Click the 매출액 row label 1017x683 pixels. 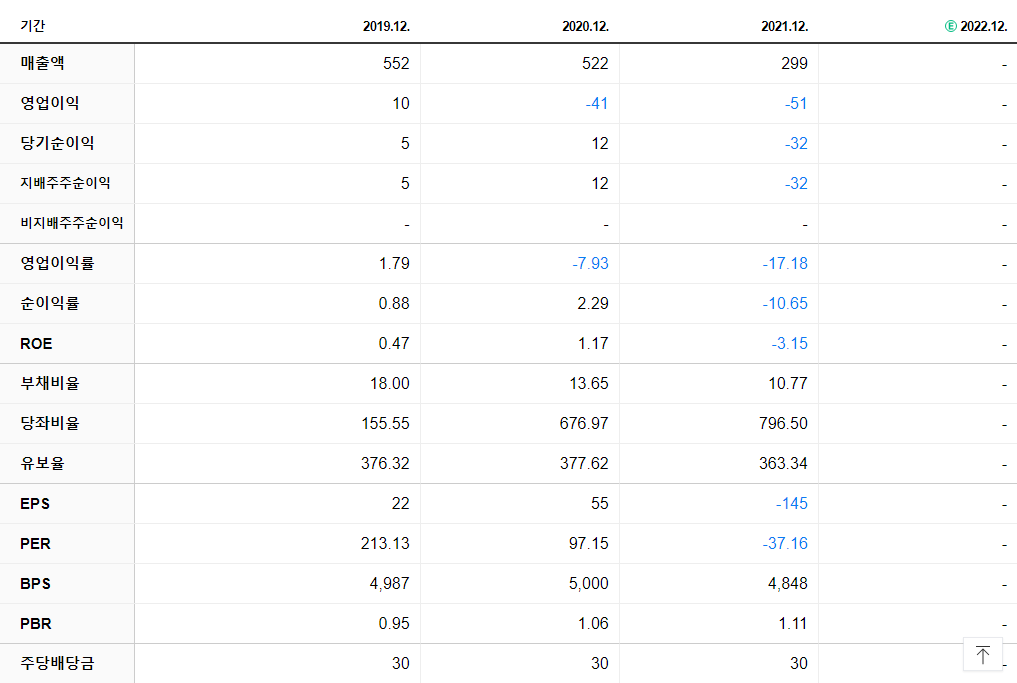[42, 63]
